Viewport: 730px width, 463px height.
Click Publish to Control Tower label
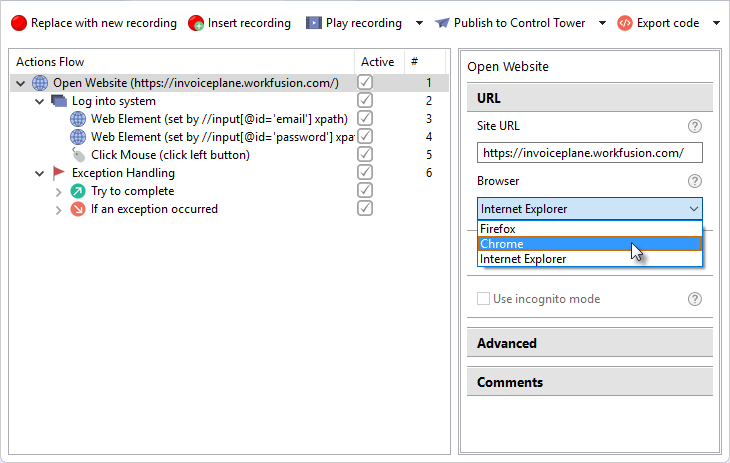click(520, 23)
